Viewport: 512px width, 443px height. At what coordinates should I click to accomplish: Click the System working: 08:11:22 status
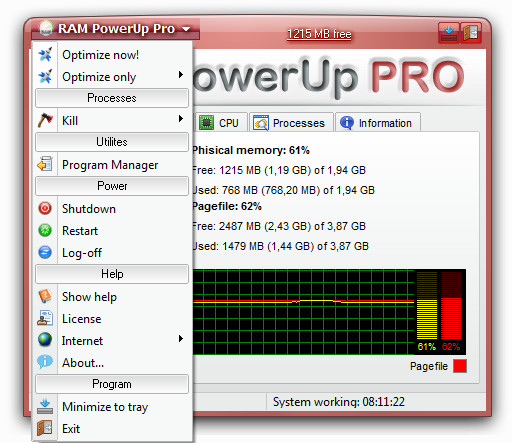(x=339, y=402)
